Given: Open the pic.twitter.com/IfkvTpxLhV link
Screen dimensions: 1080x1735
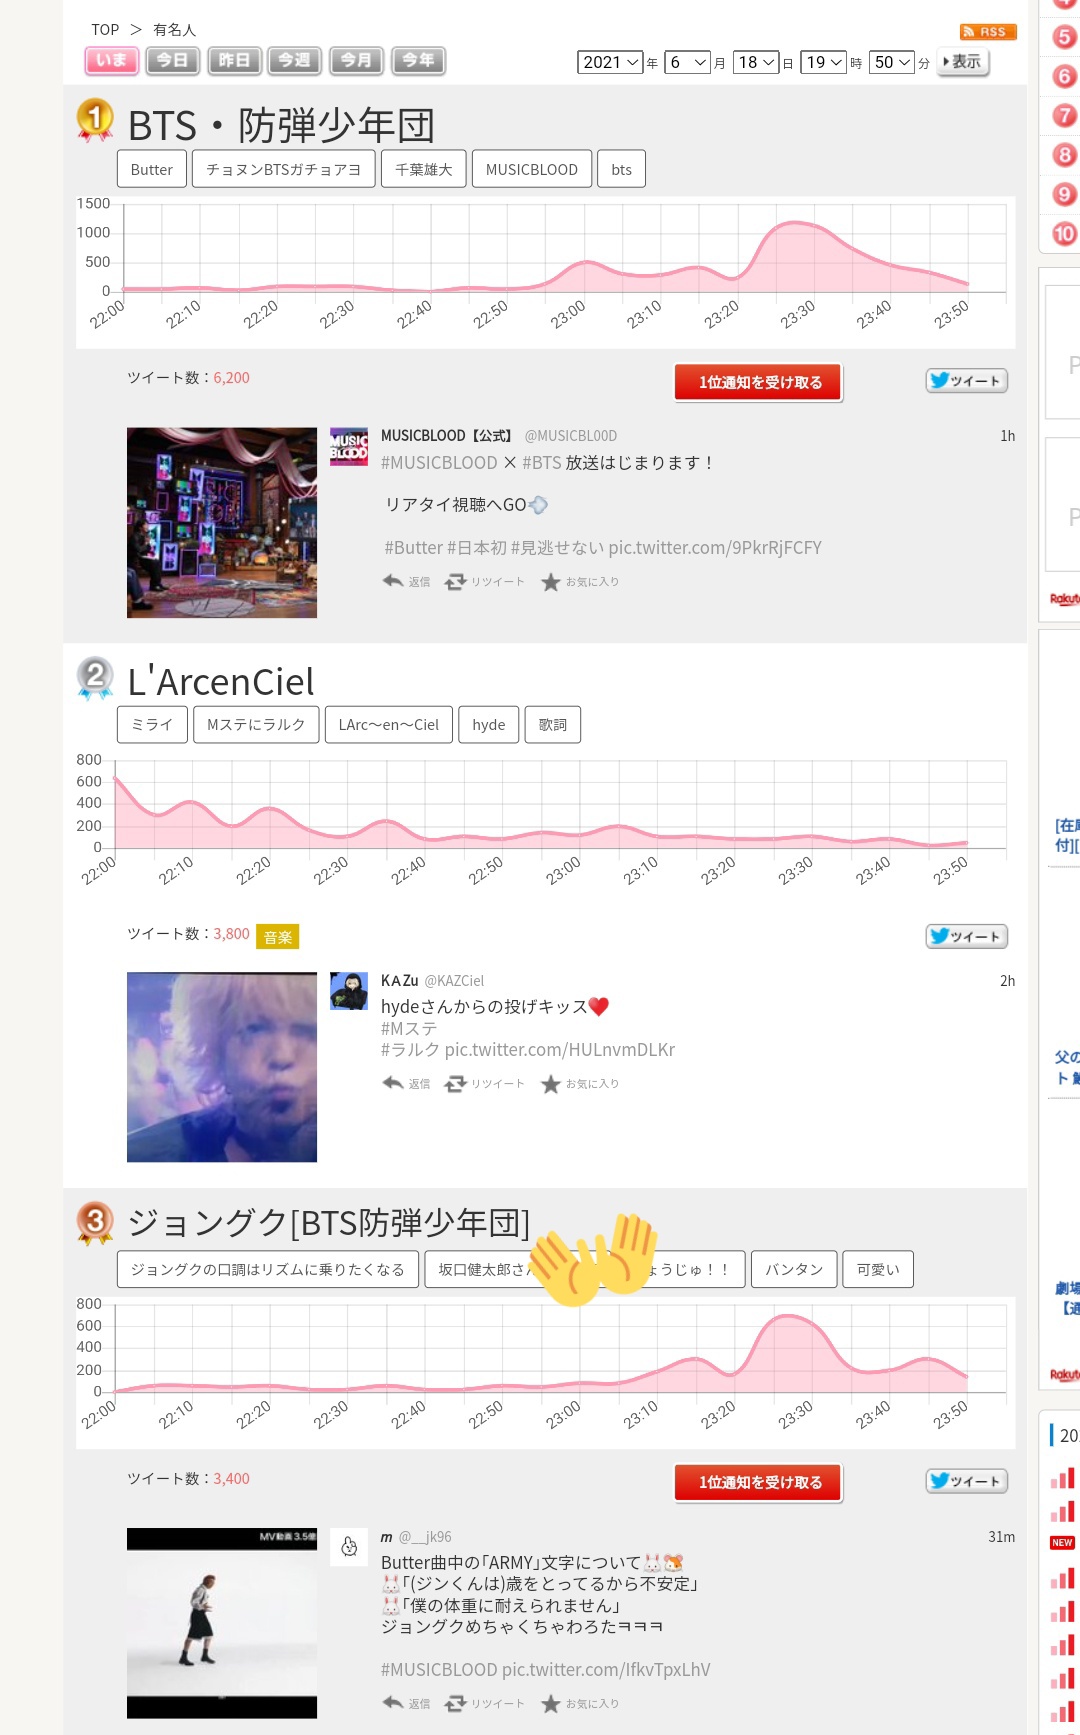Looking at the screenshot, I should [606, 1670].
